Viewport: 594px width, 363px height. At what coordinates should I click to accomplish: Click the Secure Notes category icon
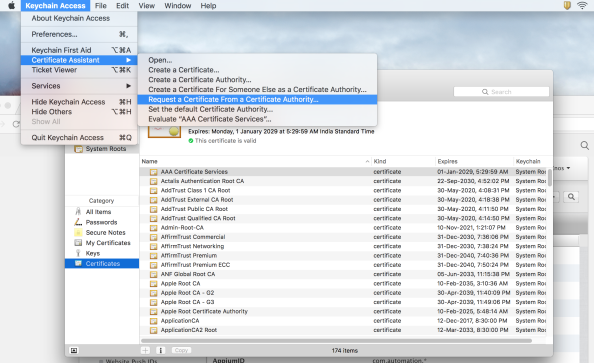[78, 232]
